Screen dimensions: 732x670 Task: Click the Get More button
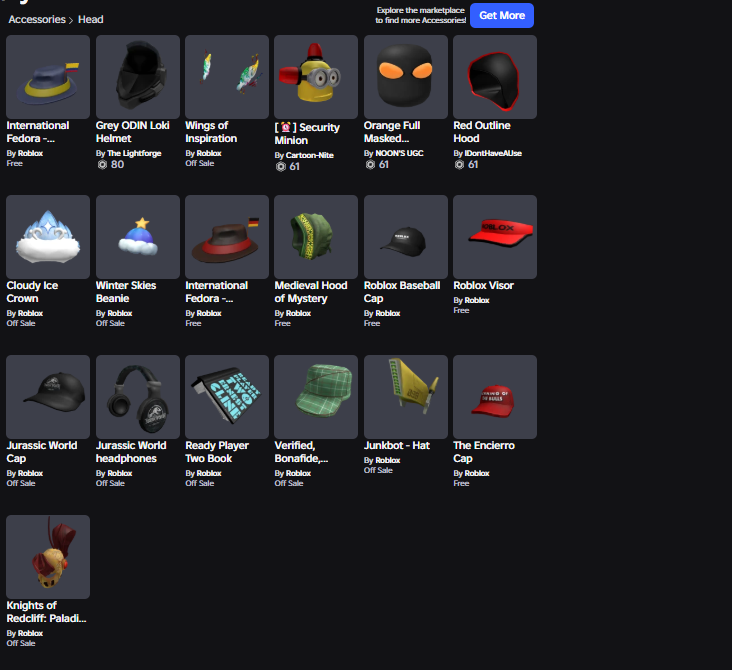(502, 15)
